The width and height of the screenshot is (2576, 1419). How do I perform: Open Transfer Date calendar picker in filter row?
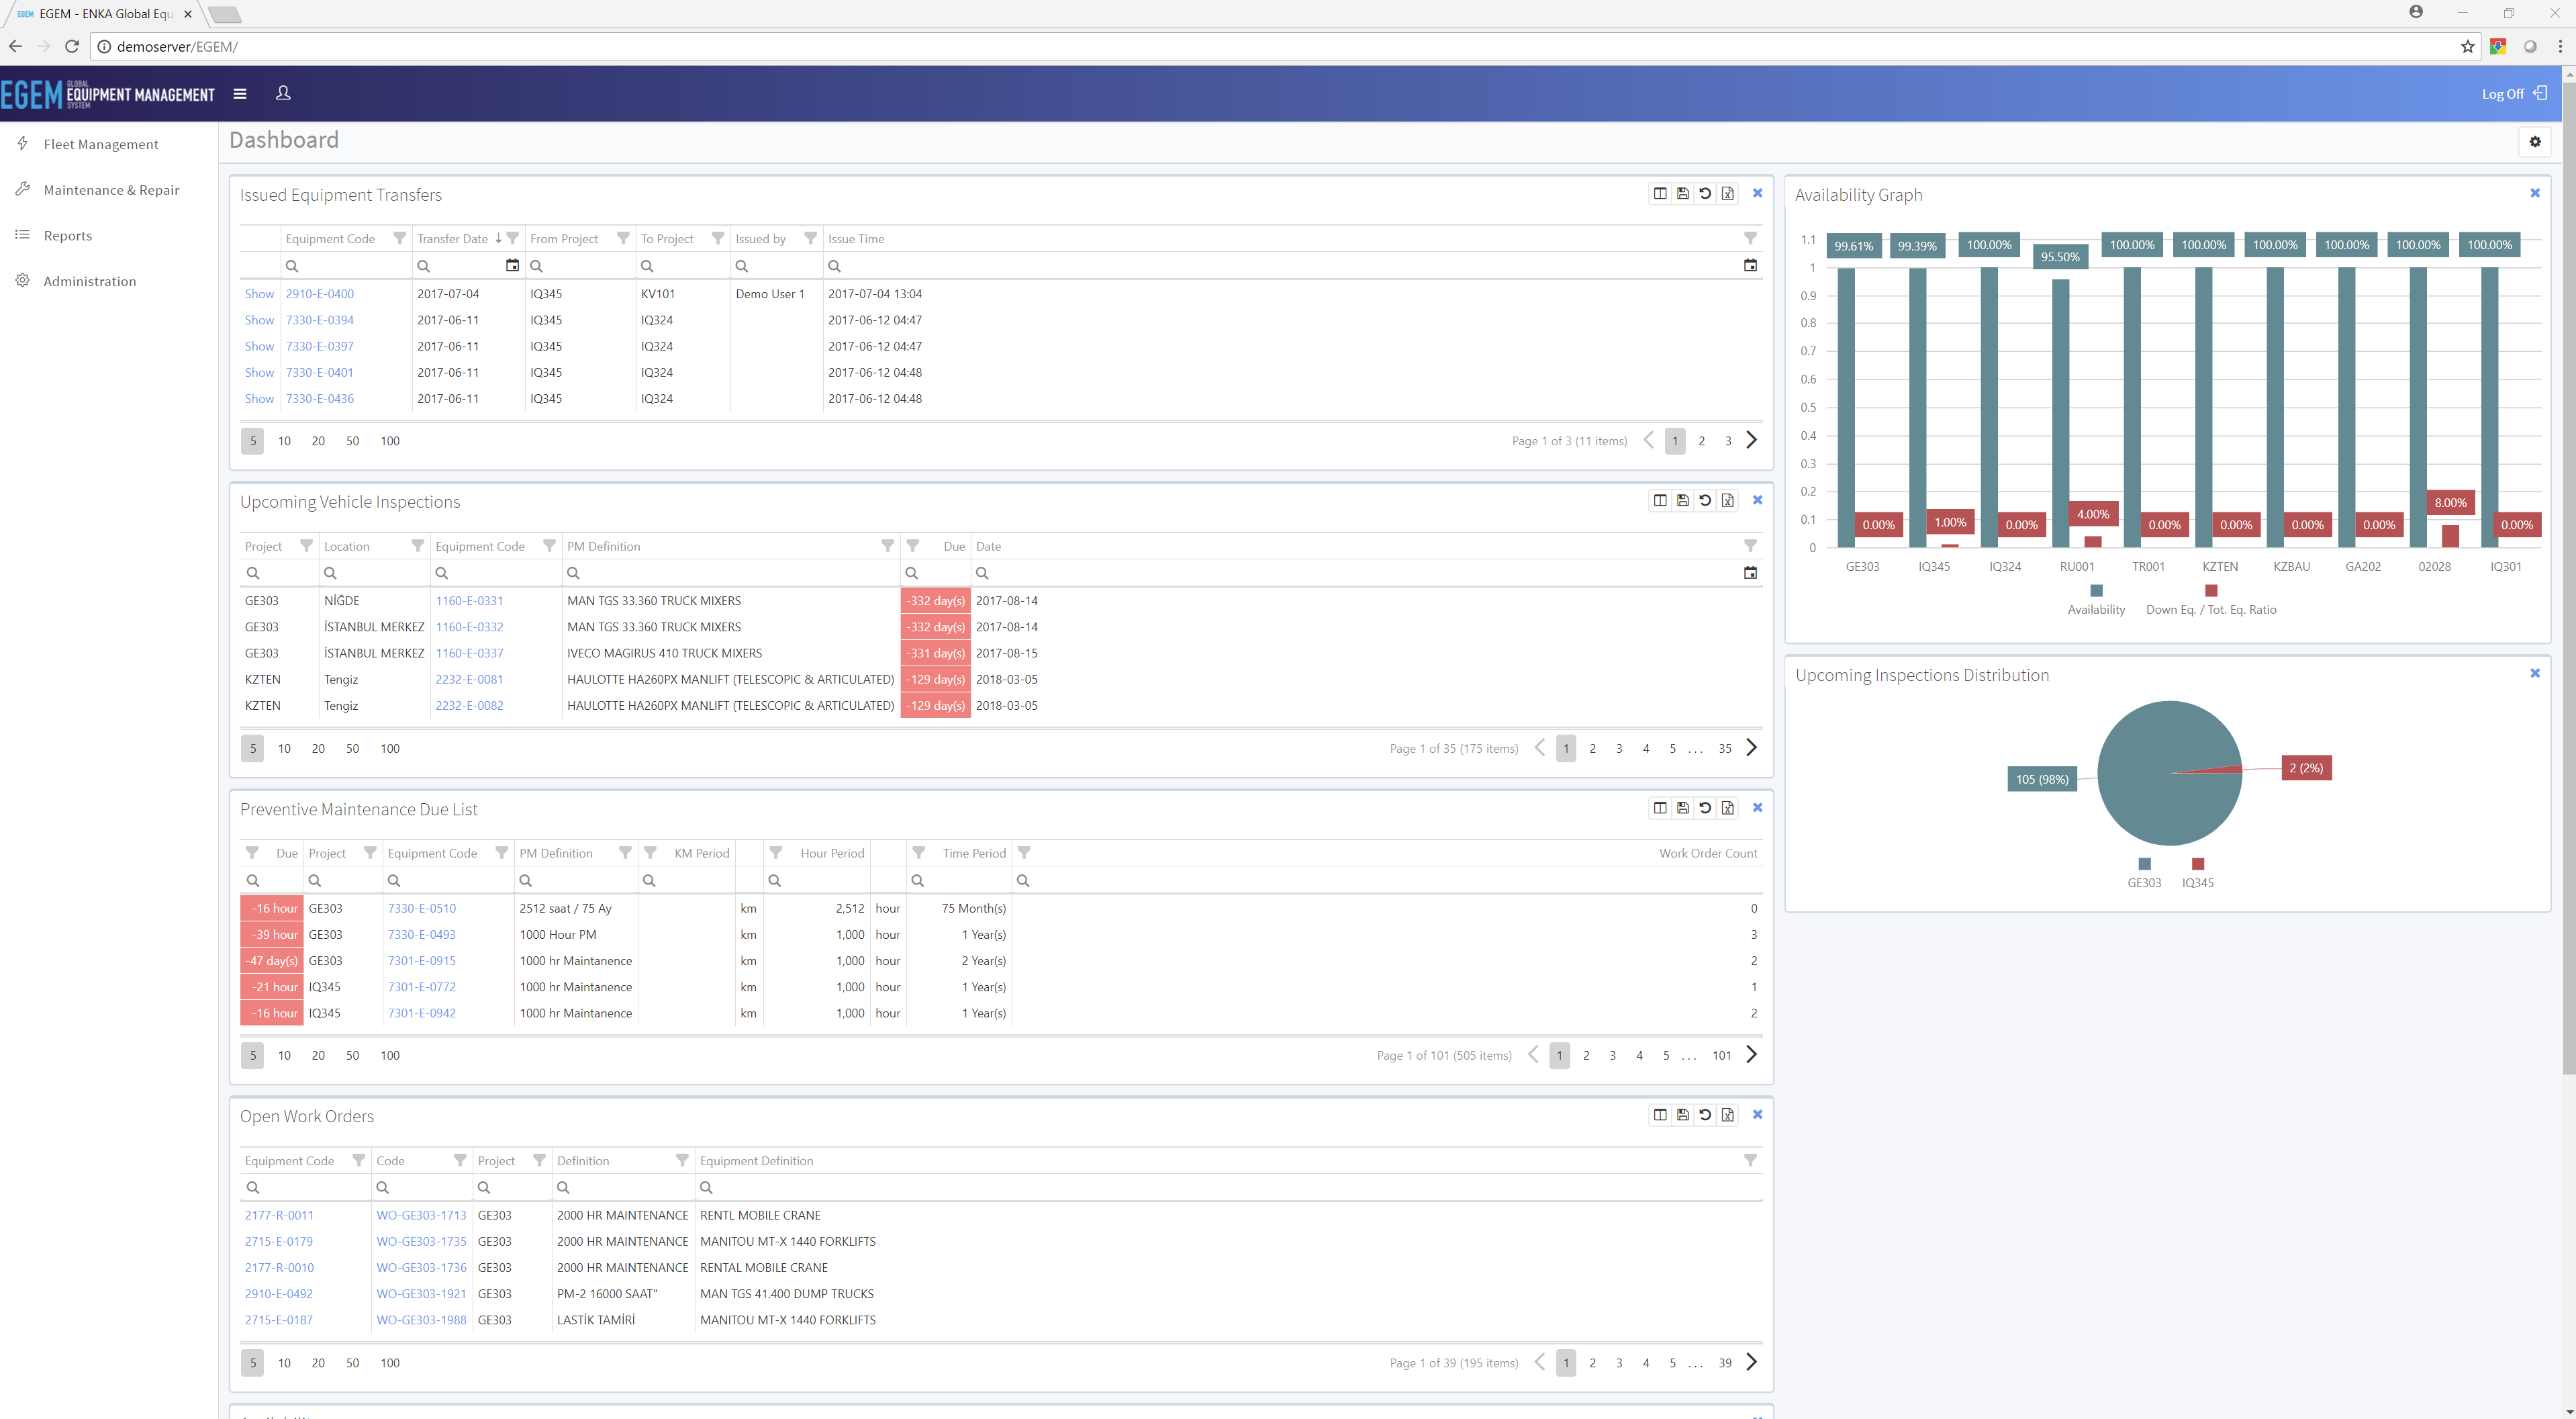coord(512,266)
